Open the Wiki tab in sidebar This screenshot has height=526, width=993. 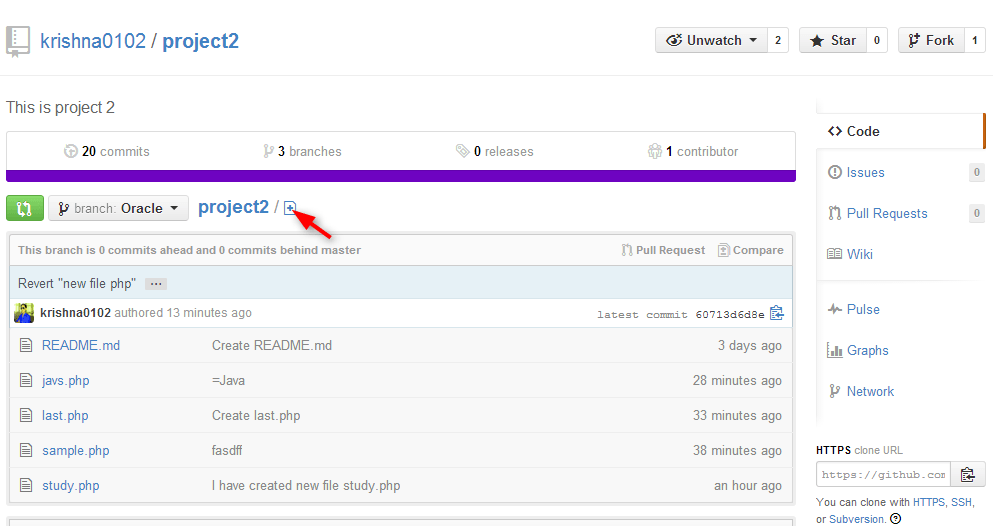[x=850, y=254]
